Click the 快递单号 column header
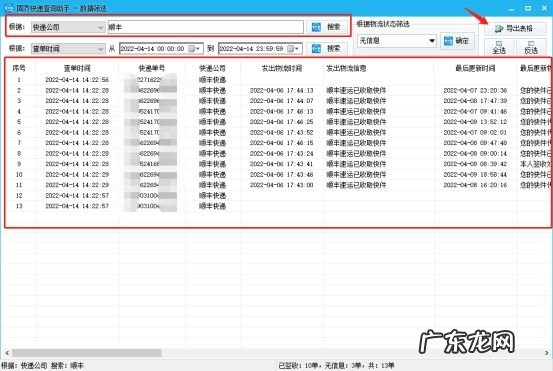Screen dimensions: 553x371 pos(152,68)
